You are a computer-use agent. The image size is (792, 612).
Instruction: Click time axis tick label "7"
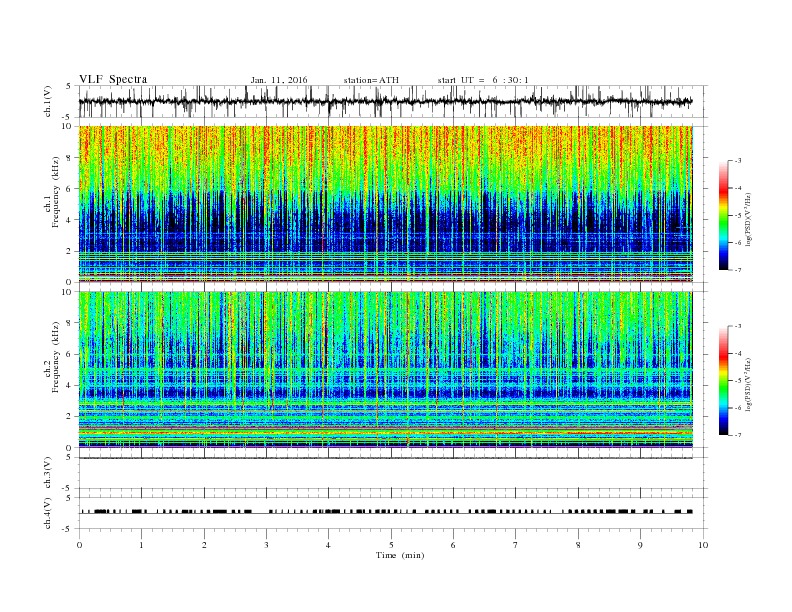coord(516,545)
